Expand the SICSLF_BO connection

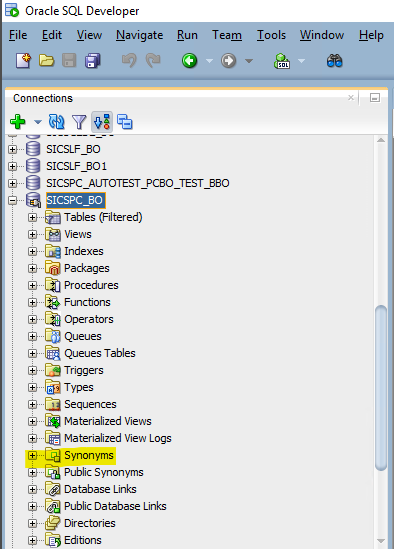(x=13, y=150)
